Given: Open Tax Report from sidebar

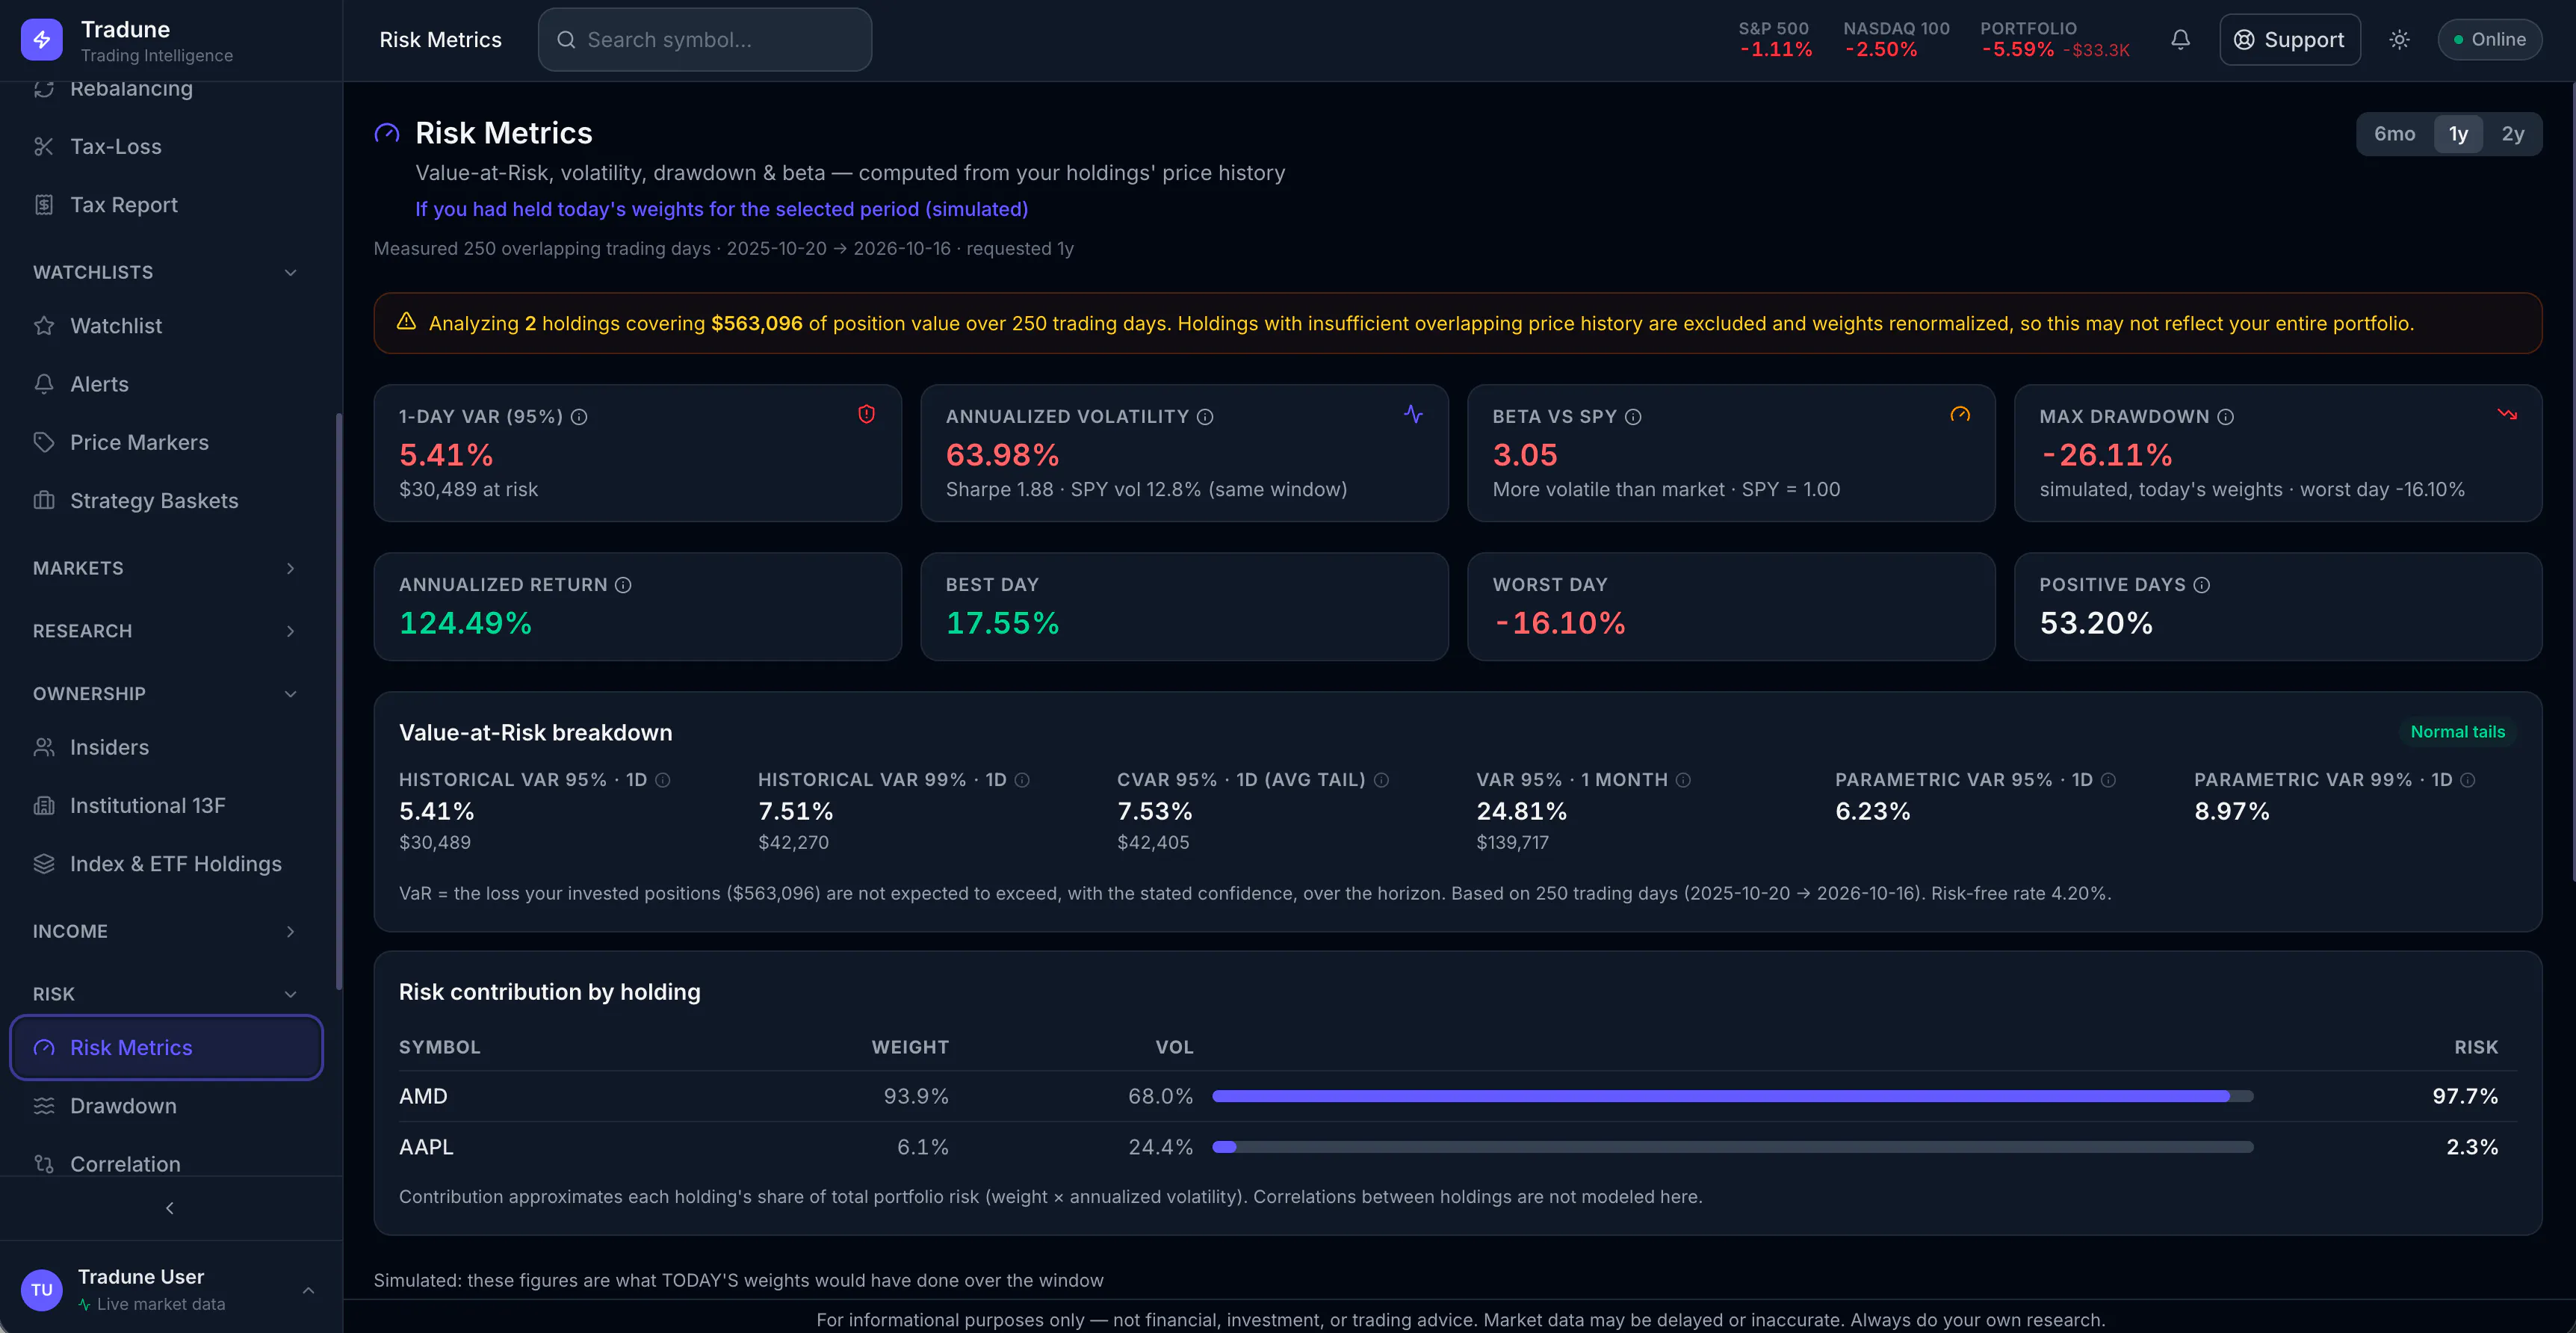Looking at the screenshot, I should click(x=166, y=205).
